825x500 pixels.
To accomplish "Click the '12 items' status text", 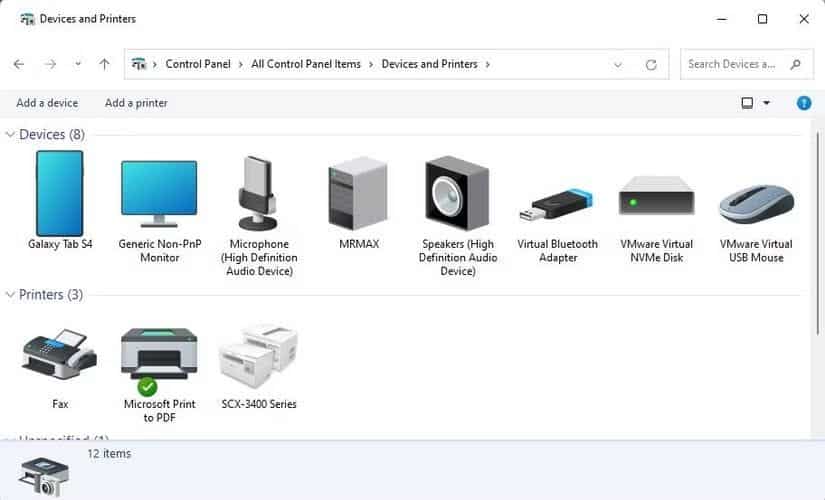I will (x=109, y=454).
